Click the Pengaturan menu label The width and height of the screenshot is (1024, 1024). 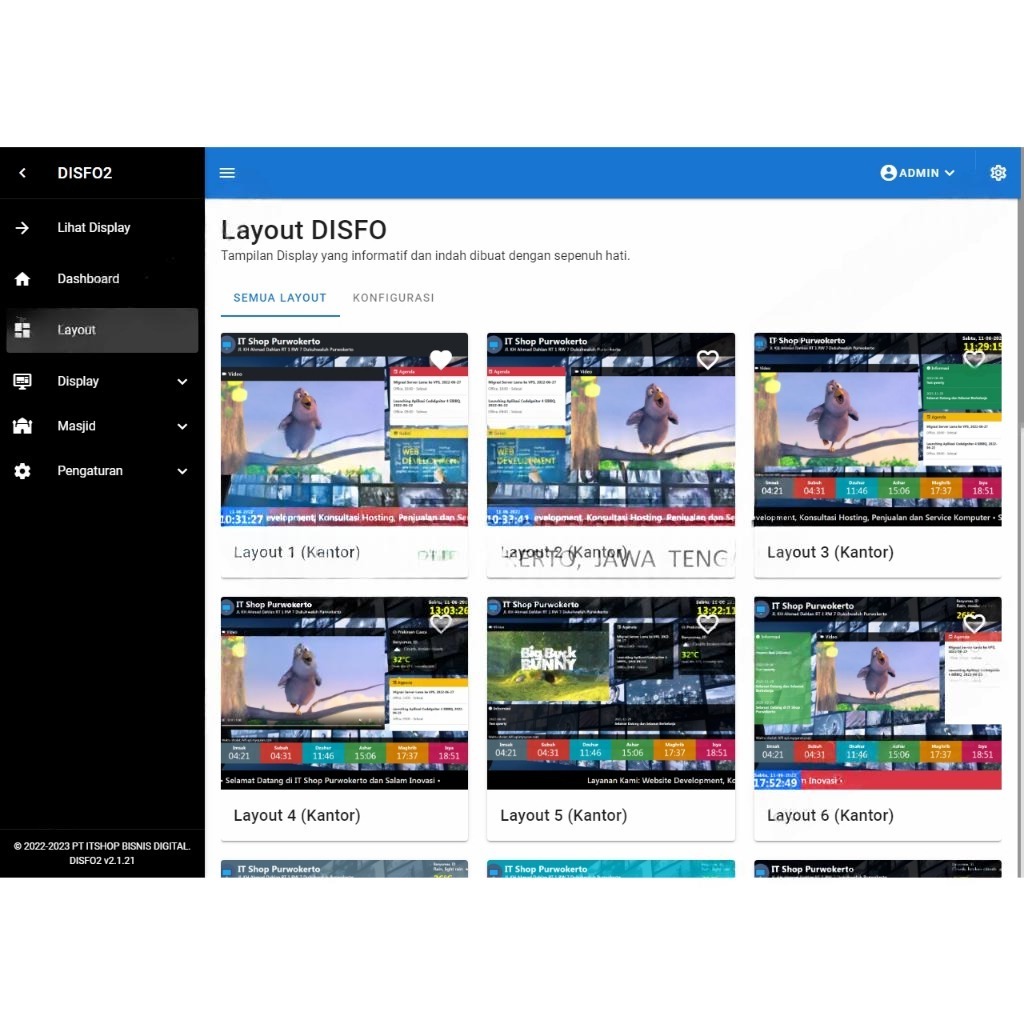pos(90,471)
